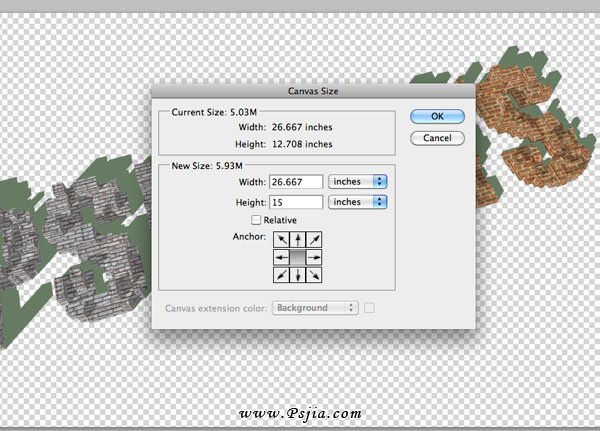Open the Width units dropdown

[359, 181]
